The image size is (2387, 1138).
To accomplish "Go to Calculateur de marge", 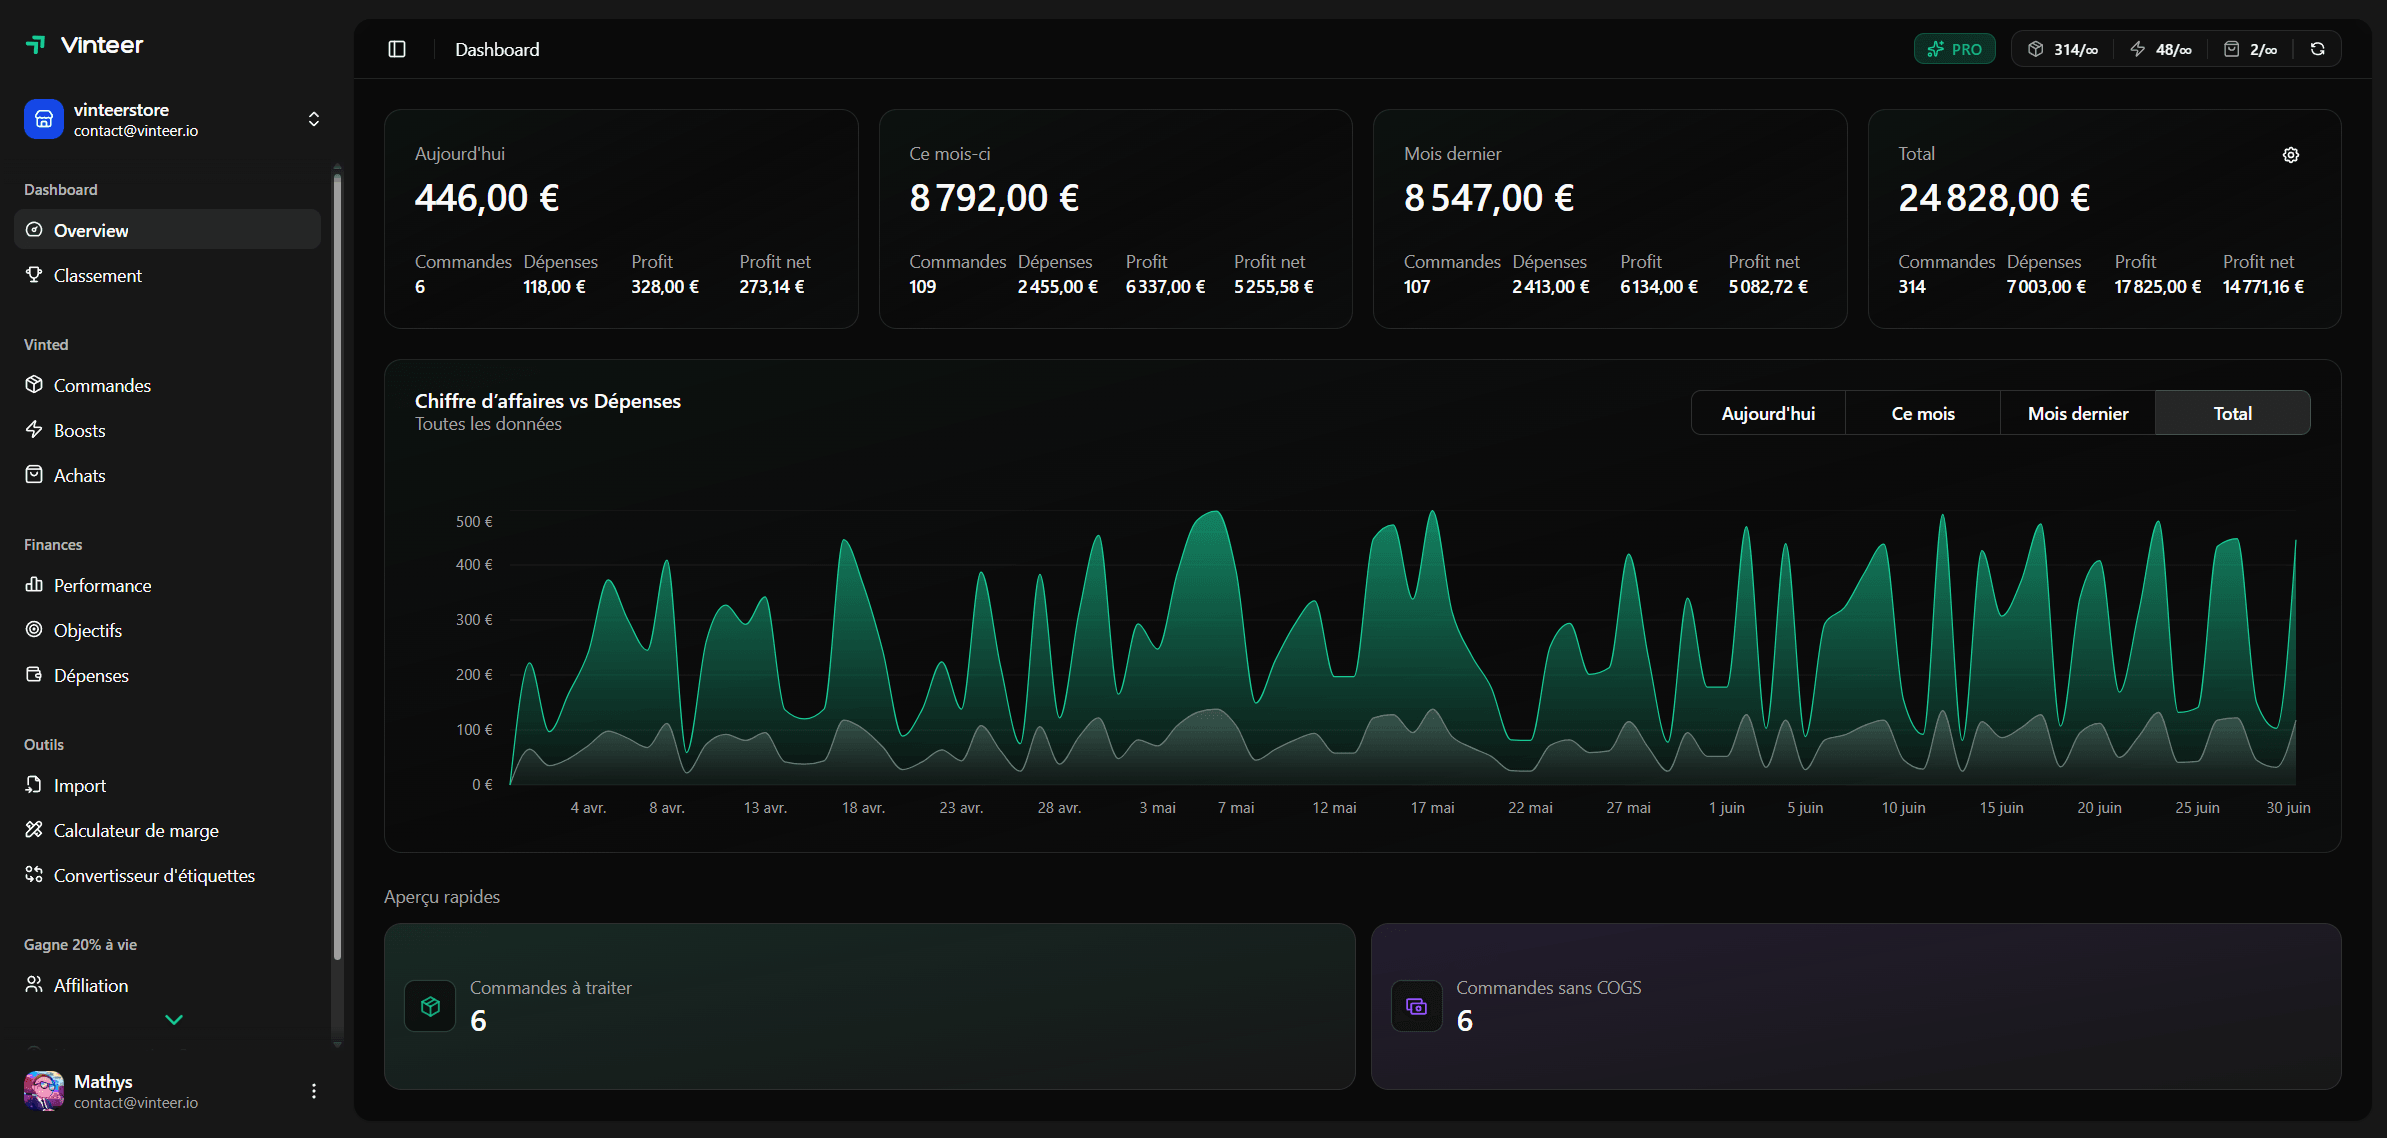I will 135,830.
